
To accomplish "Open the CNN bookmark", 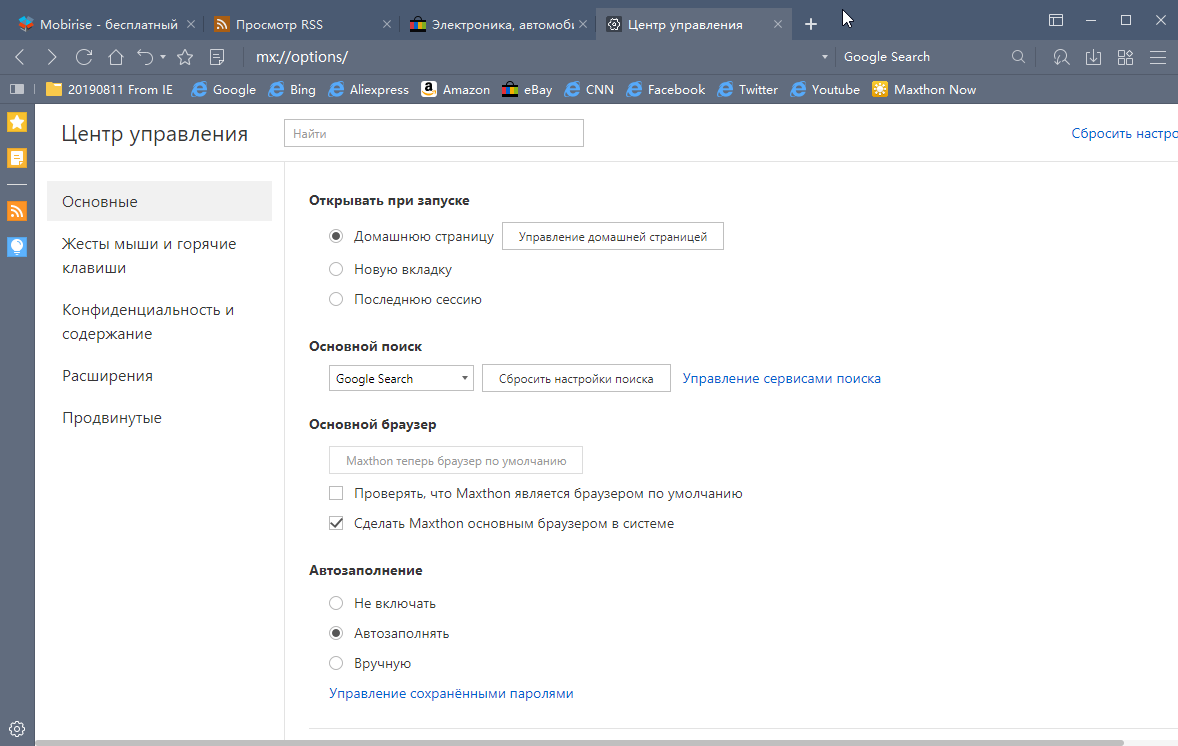I will 589,89.
